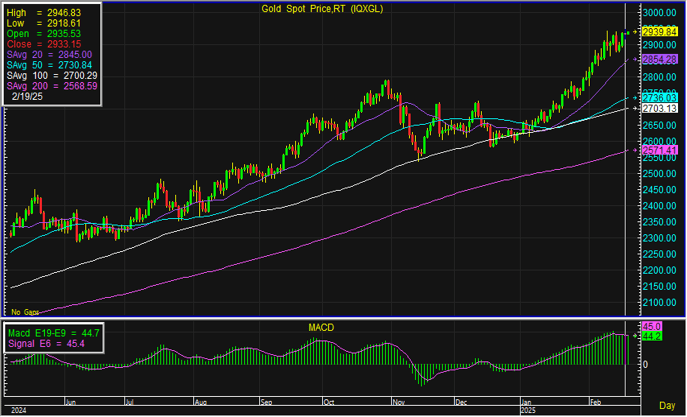
Task: Click the MACD indicator title
Action: (322, 327)
